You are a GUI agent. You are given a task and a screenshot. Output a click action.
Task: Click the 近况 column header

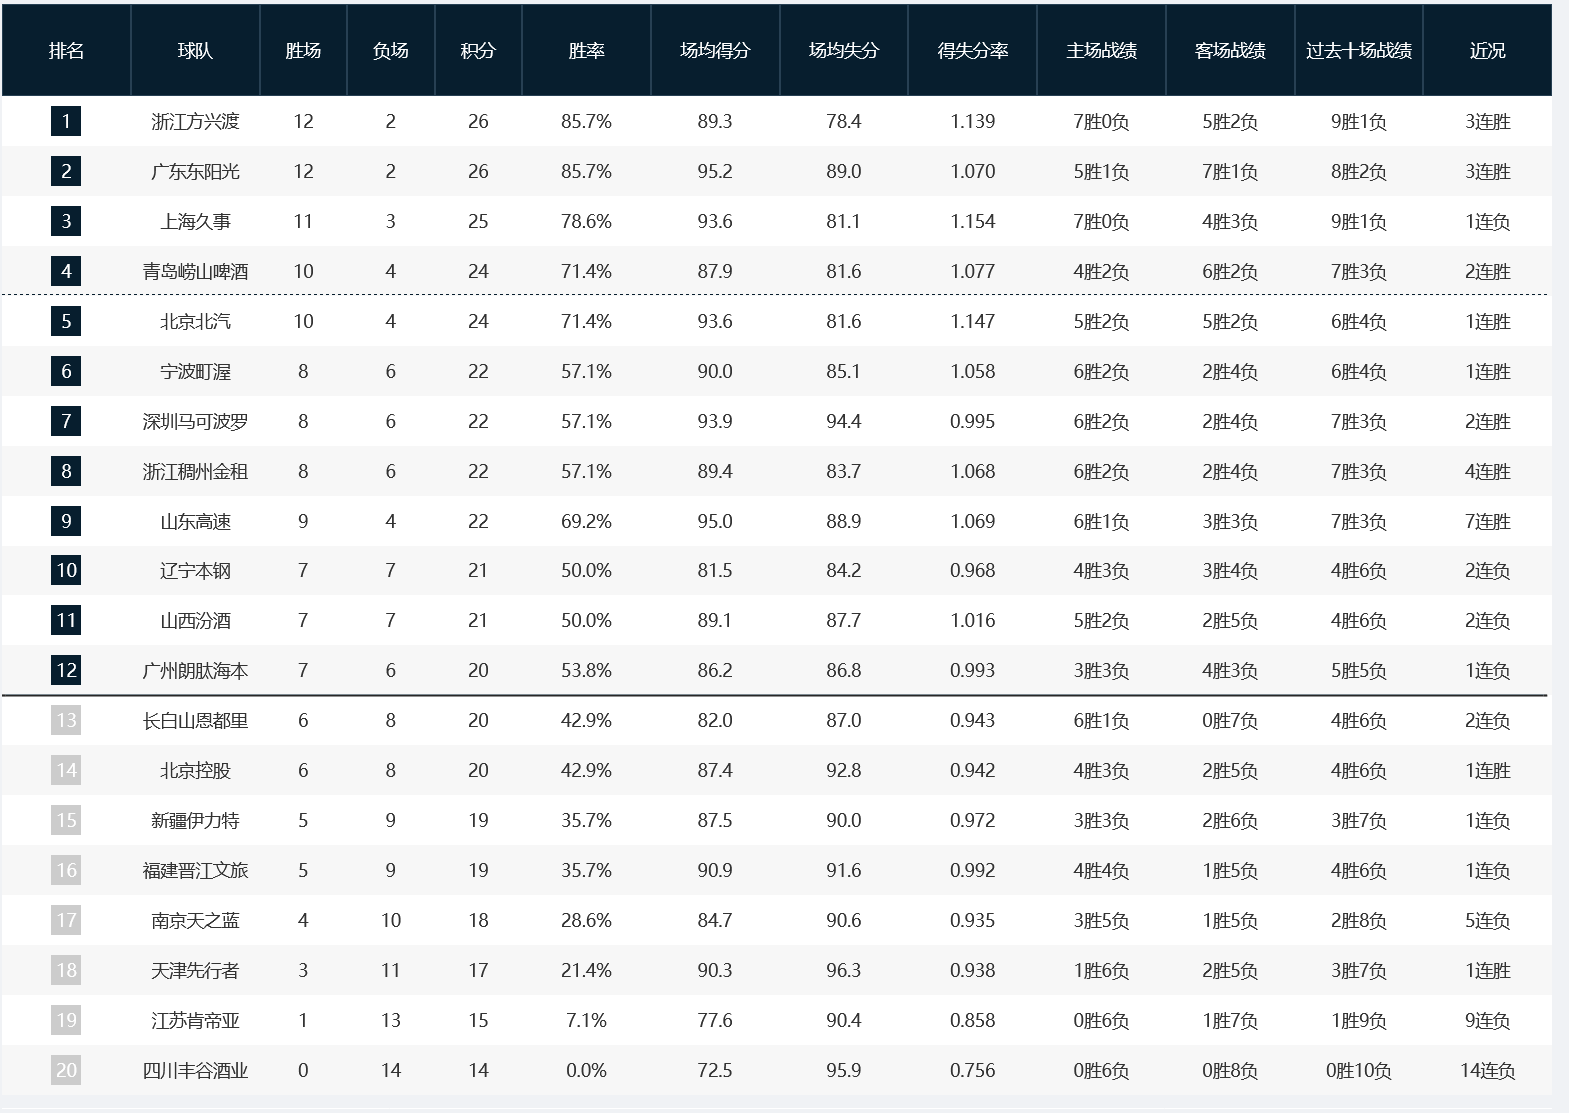(1487, 51)
